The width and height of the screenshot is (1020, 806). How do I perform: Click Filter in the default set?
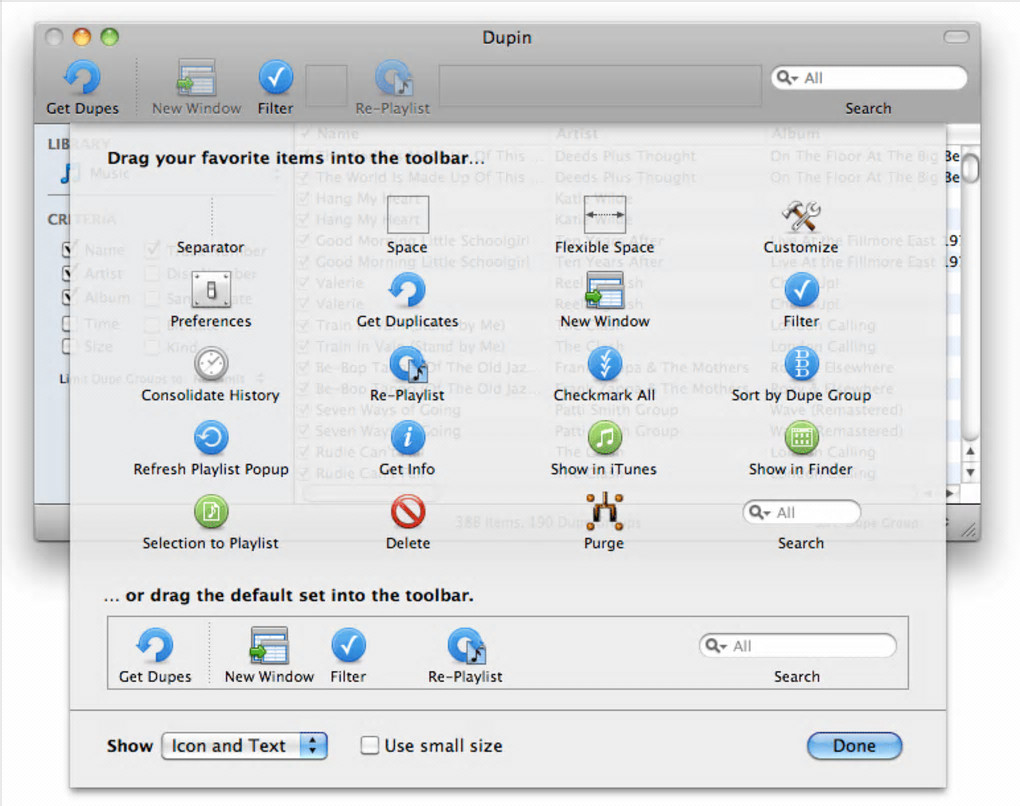pyautogui.click(x=348, y=655)
